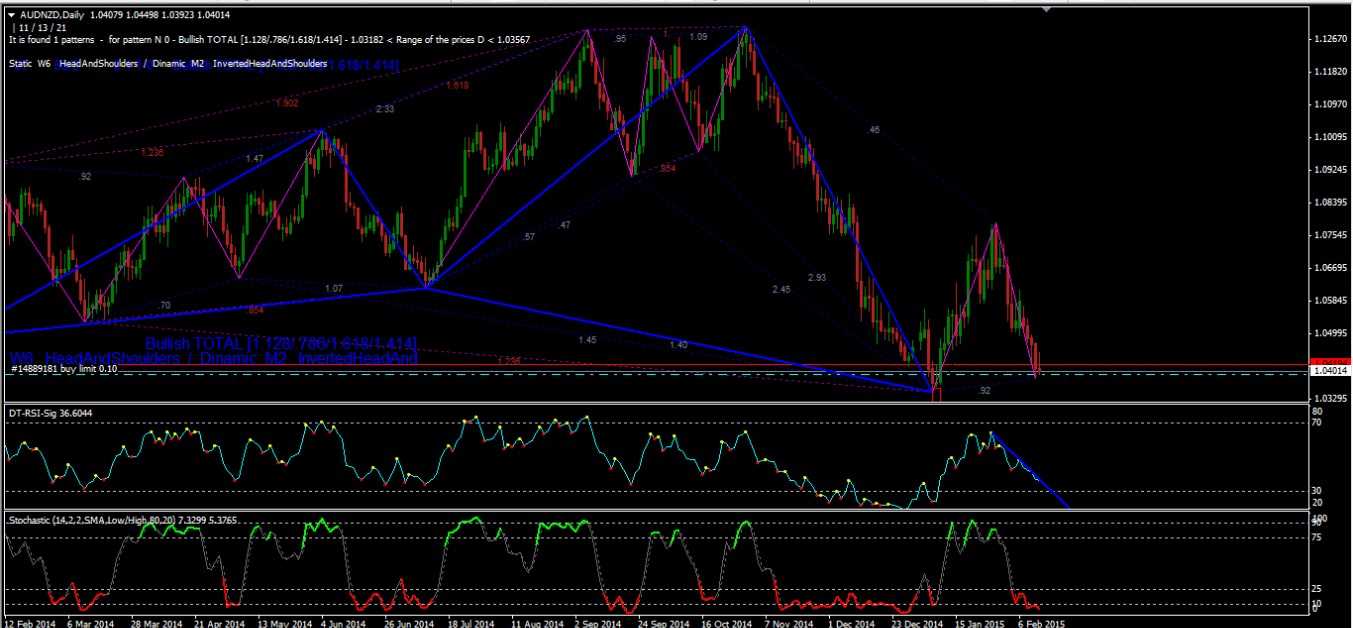
Task: Click the red 1.902 ratio label
Action: point(286,103)
